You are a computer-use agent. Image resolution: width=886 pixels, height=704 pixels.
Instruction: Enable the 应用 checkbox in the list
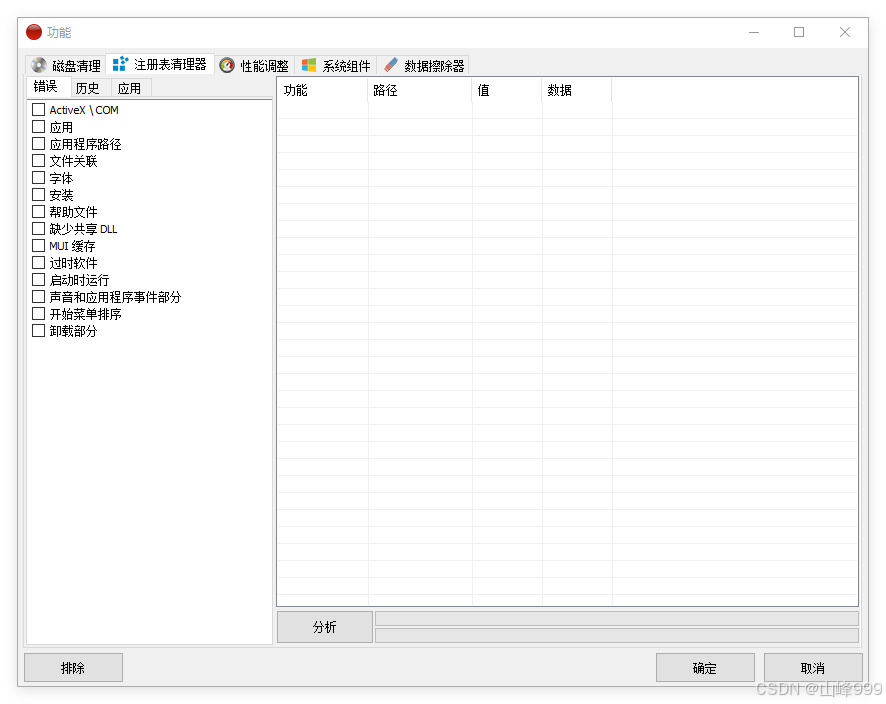38,127
